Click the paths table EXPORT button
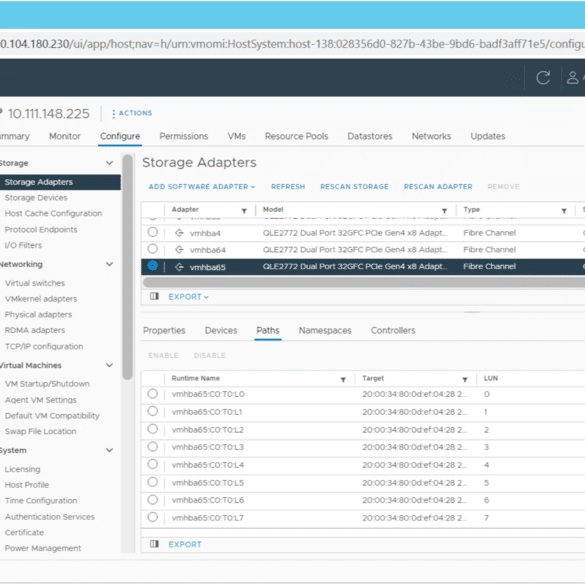Viewport: 585px width, 585px height. pos(185,544)
